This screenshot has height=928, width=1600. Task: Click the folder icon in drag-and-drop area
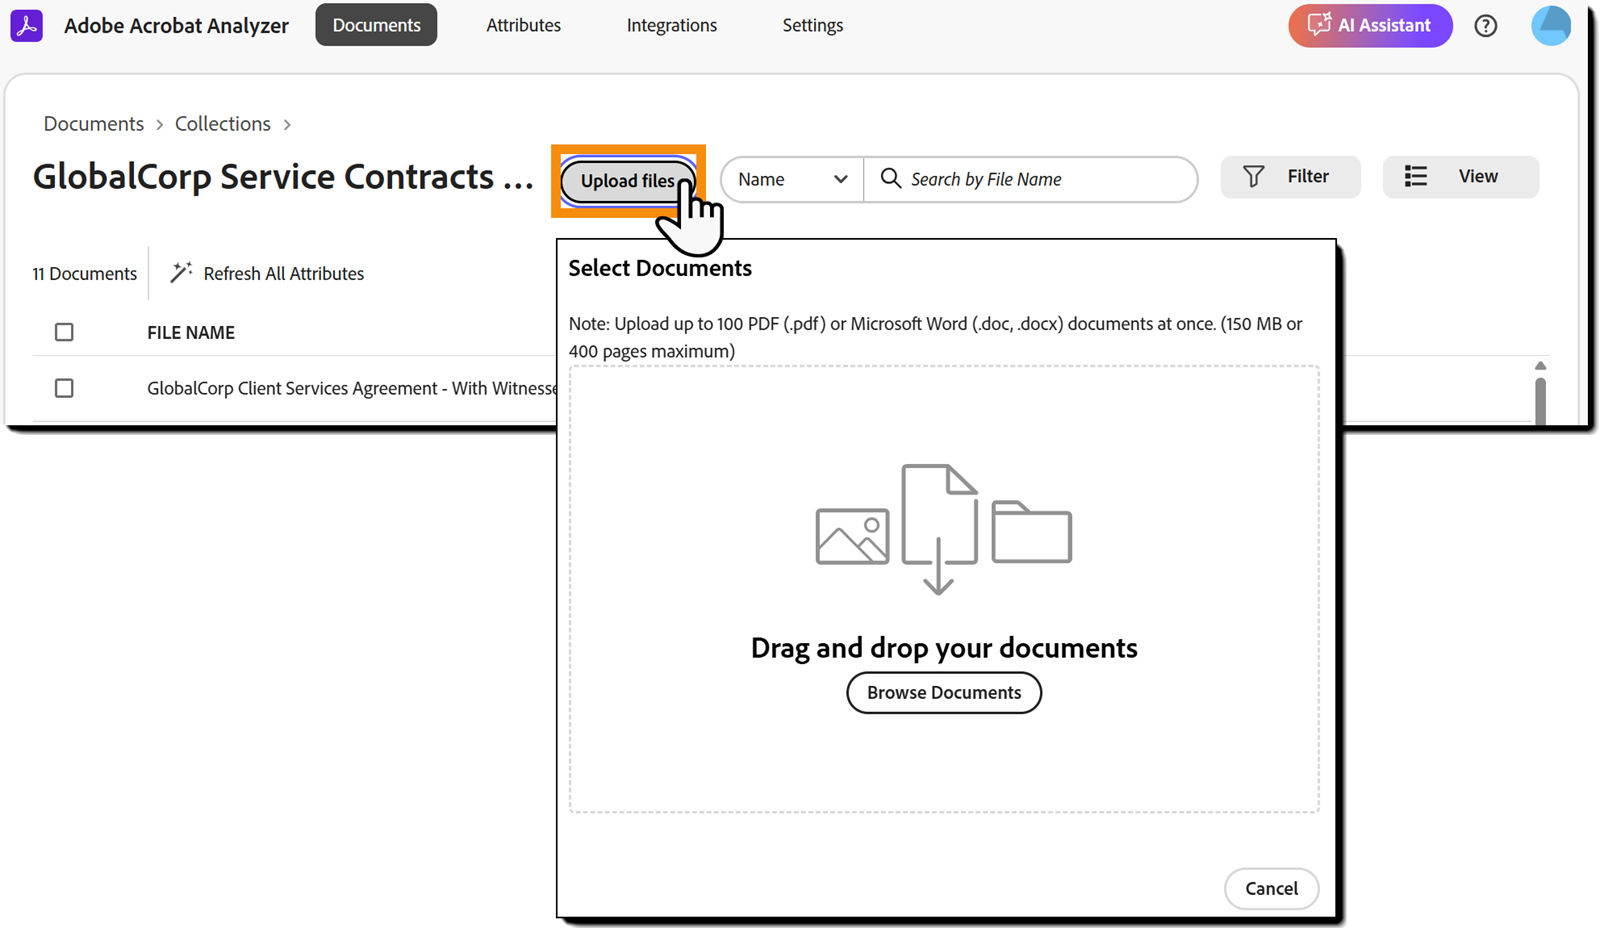click(x=1031, y=533)
